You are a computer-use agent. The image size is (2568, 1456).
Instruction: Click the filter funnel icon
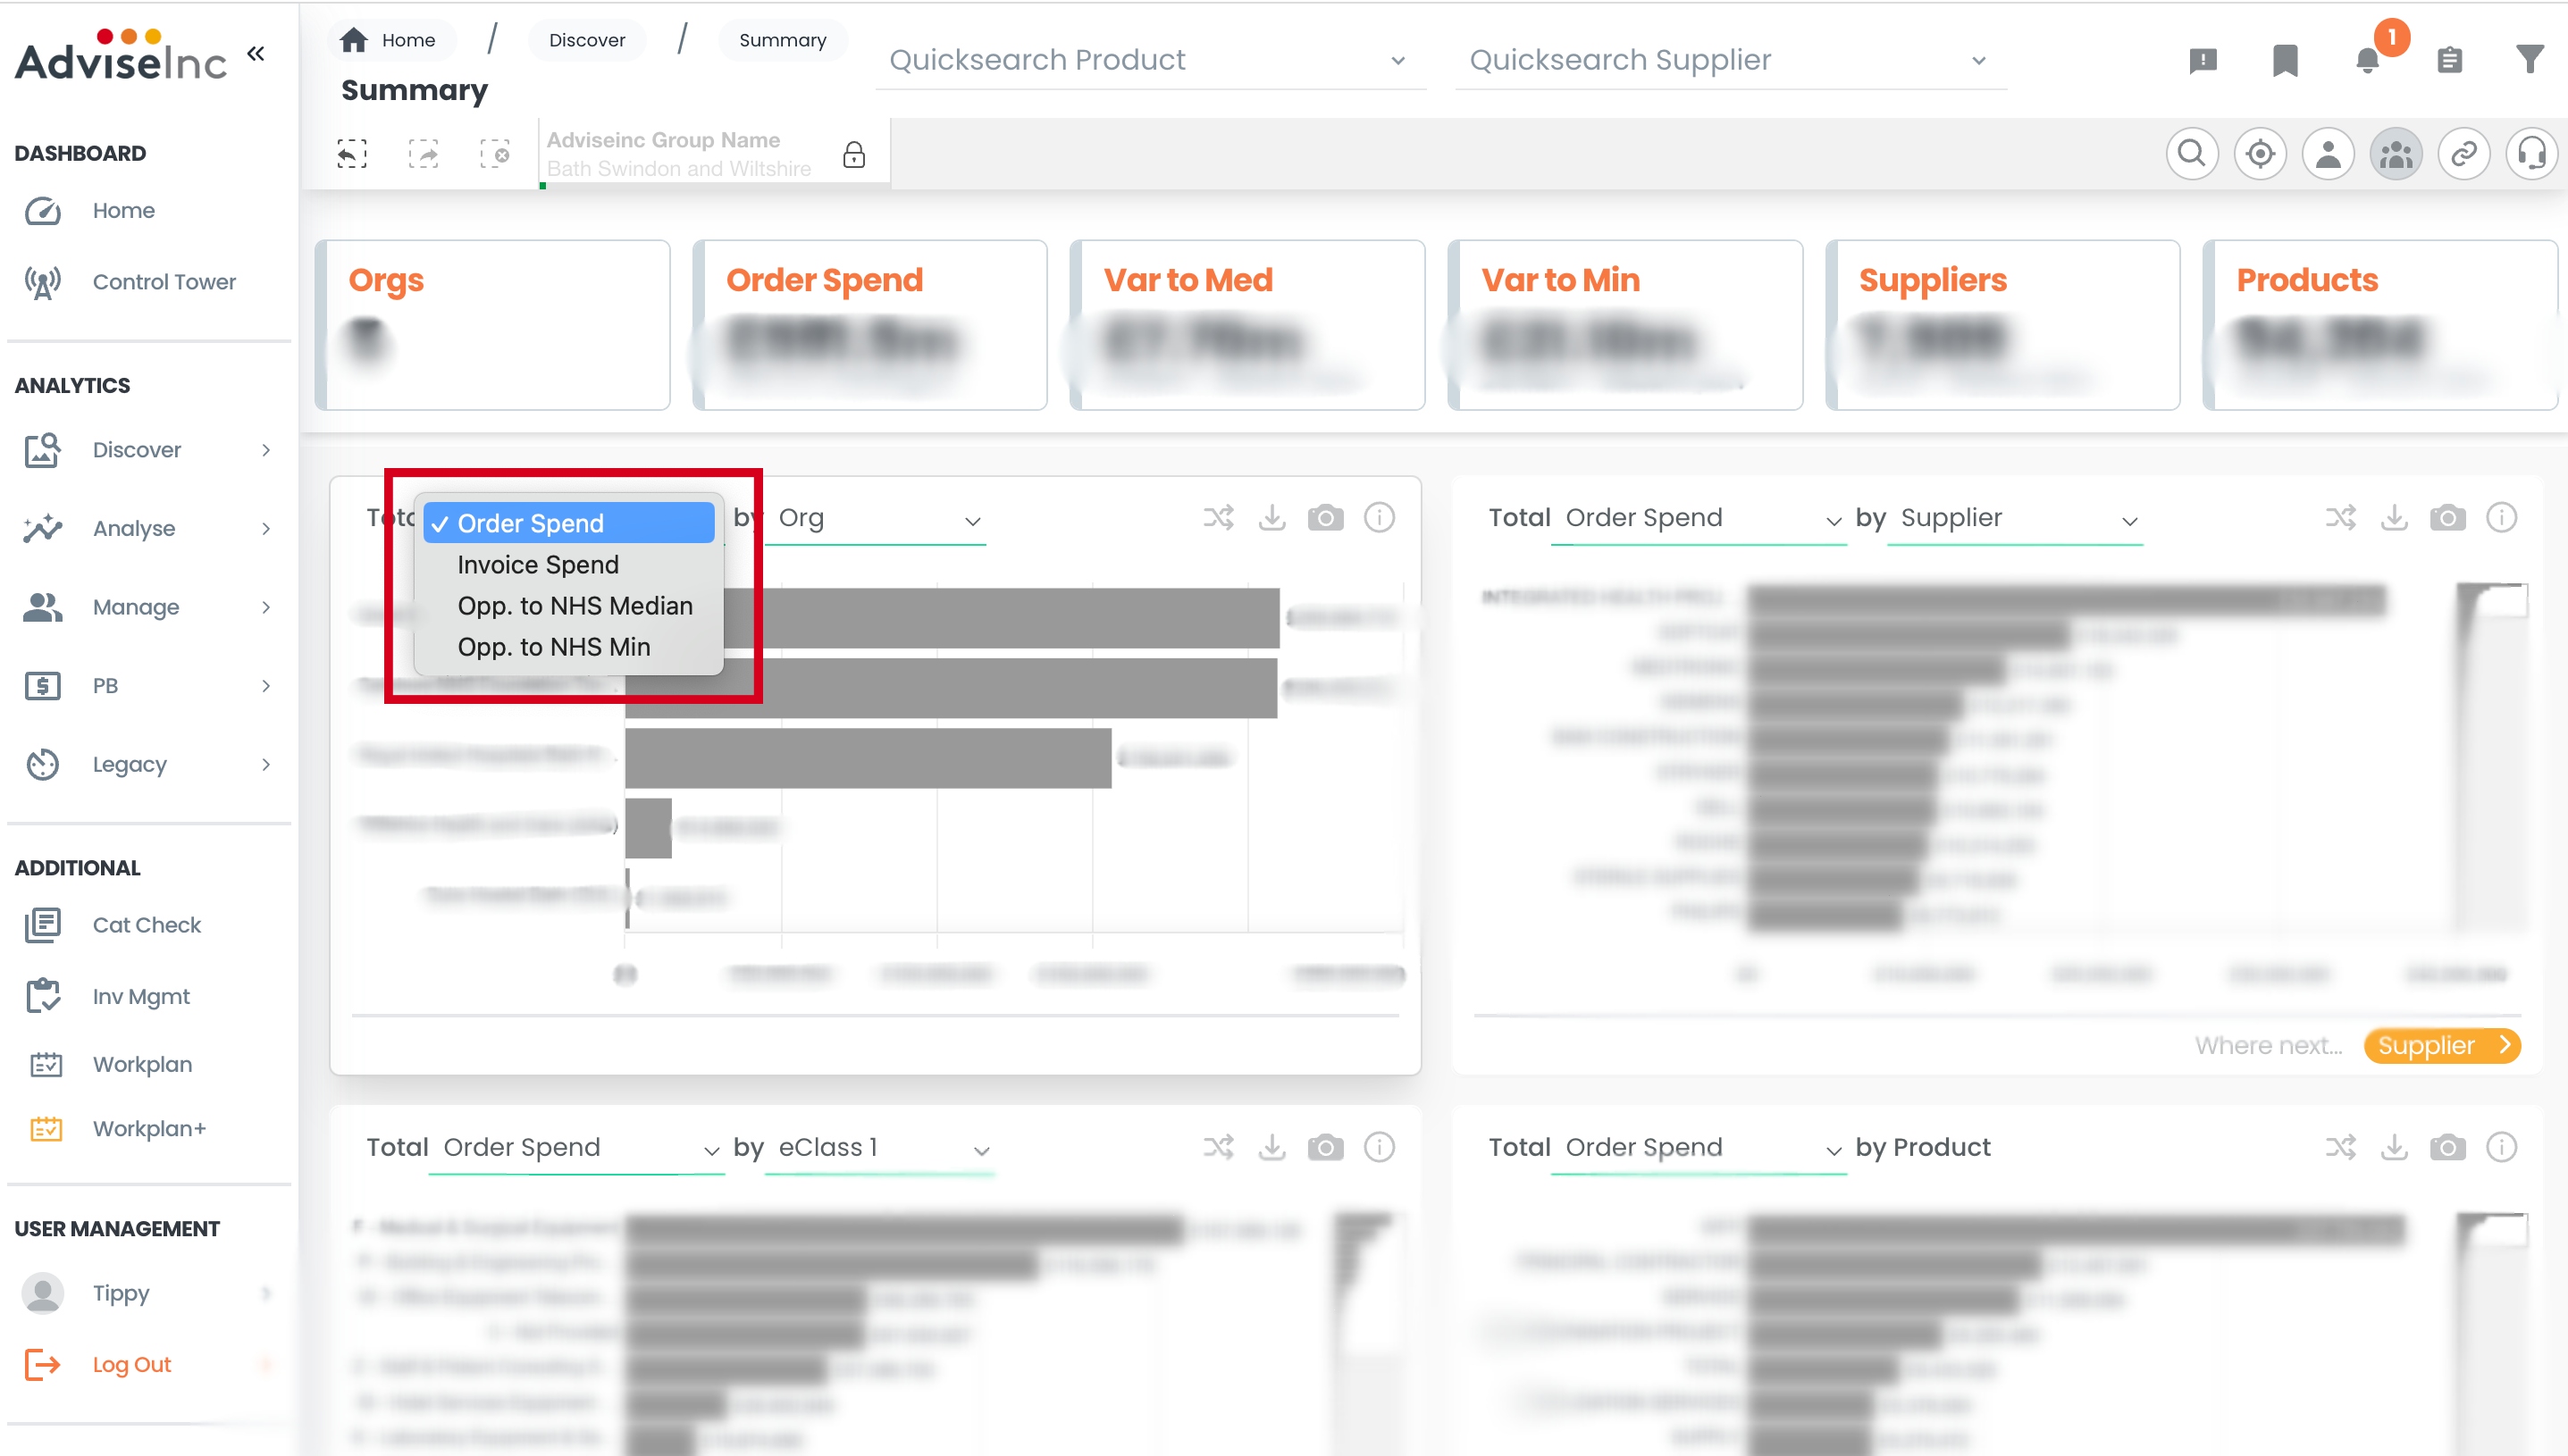(2530, 60)
